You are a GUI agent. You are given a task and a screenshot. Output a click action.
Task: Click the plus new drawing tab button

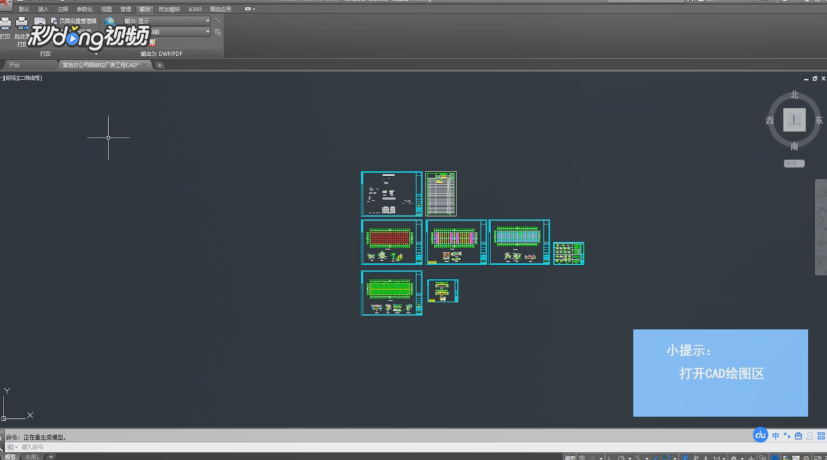(x=159, y=65)
